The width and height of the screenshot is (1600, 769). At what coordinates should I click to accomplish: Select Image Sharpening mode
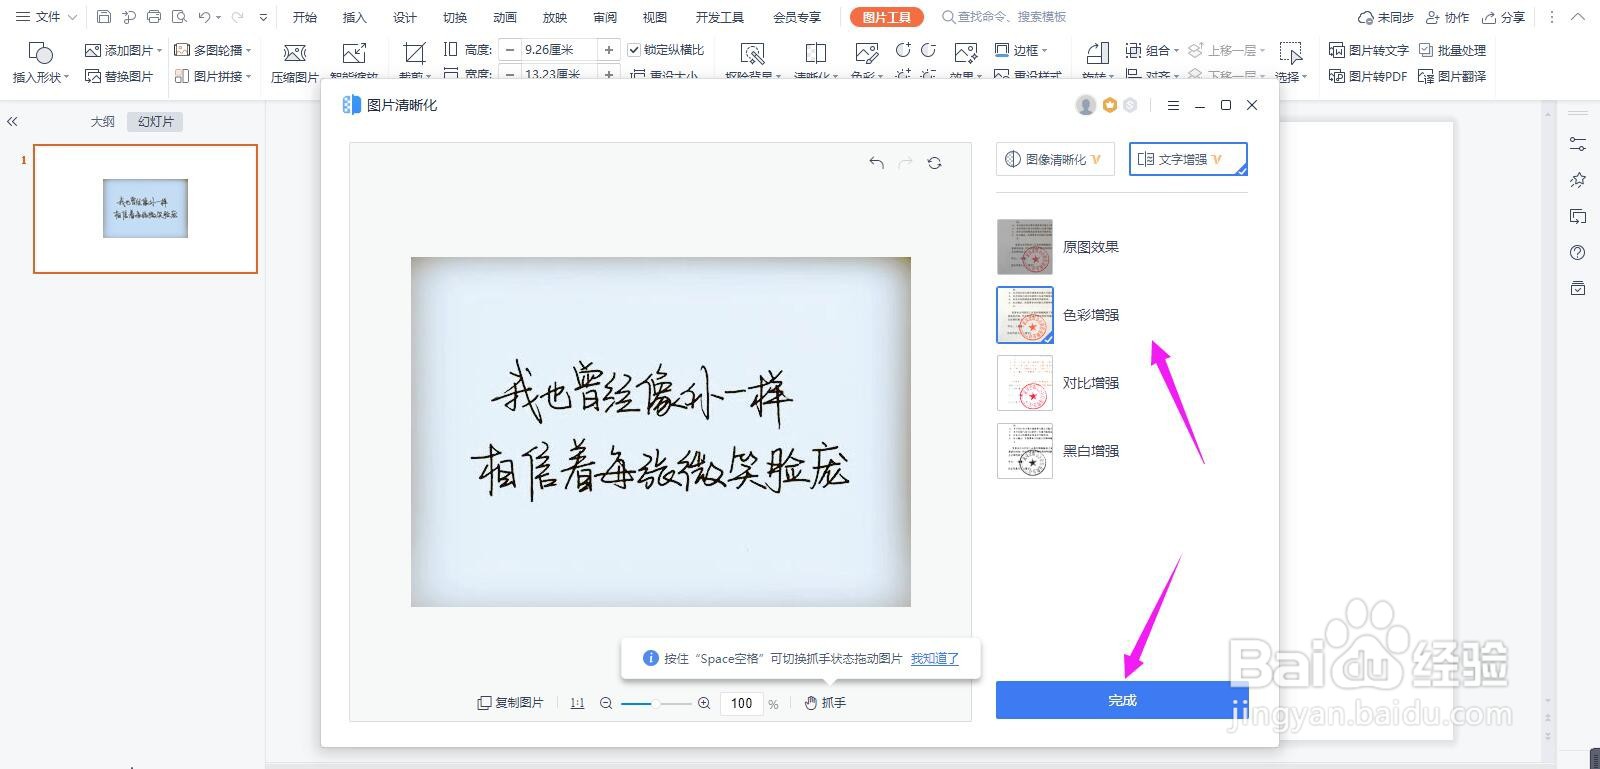(1055, 159)
